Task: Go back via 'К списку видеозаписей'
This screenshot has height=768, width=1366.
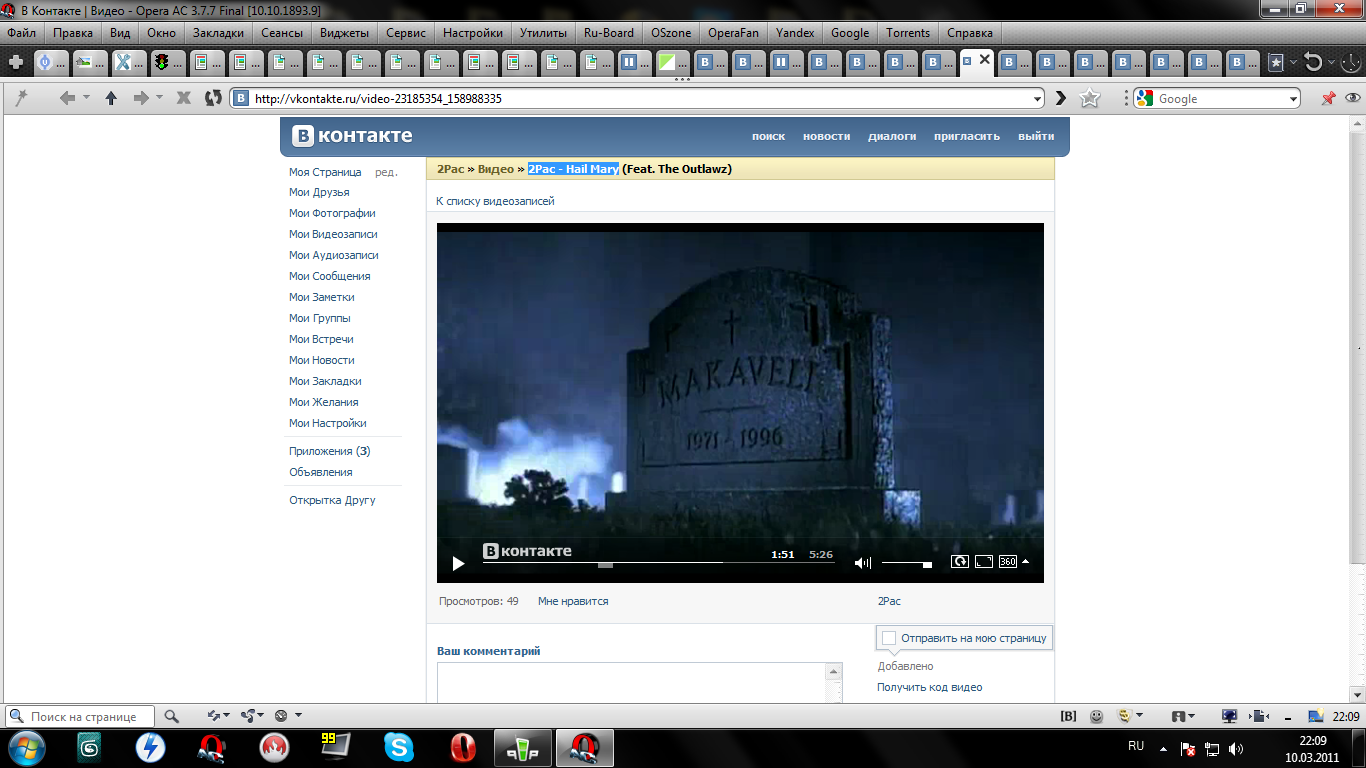Action: [495, 201]
